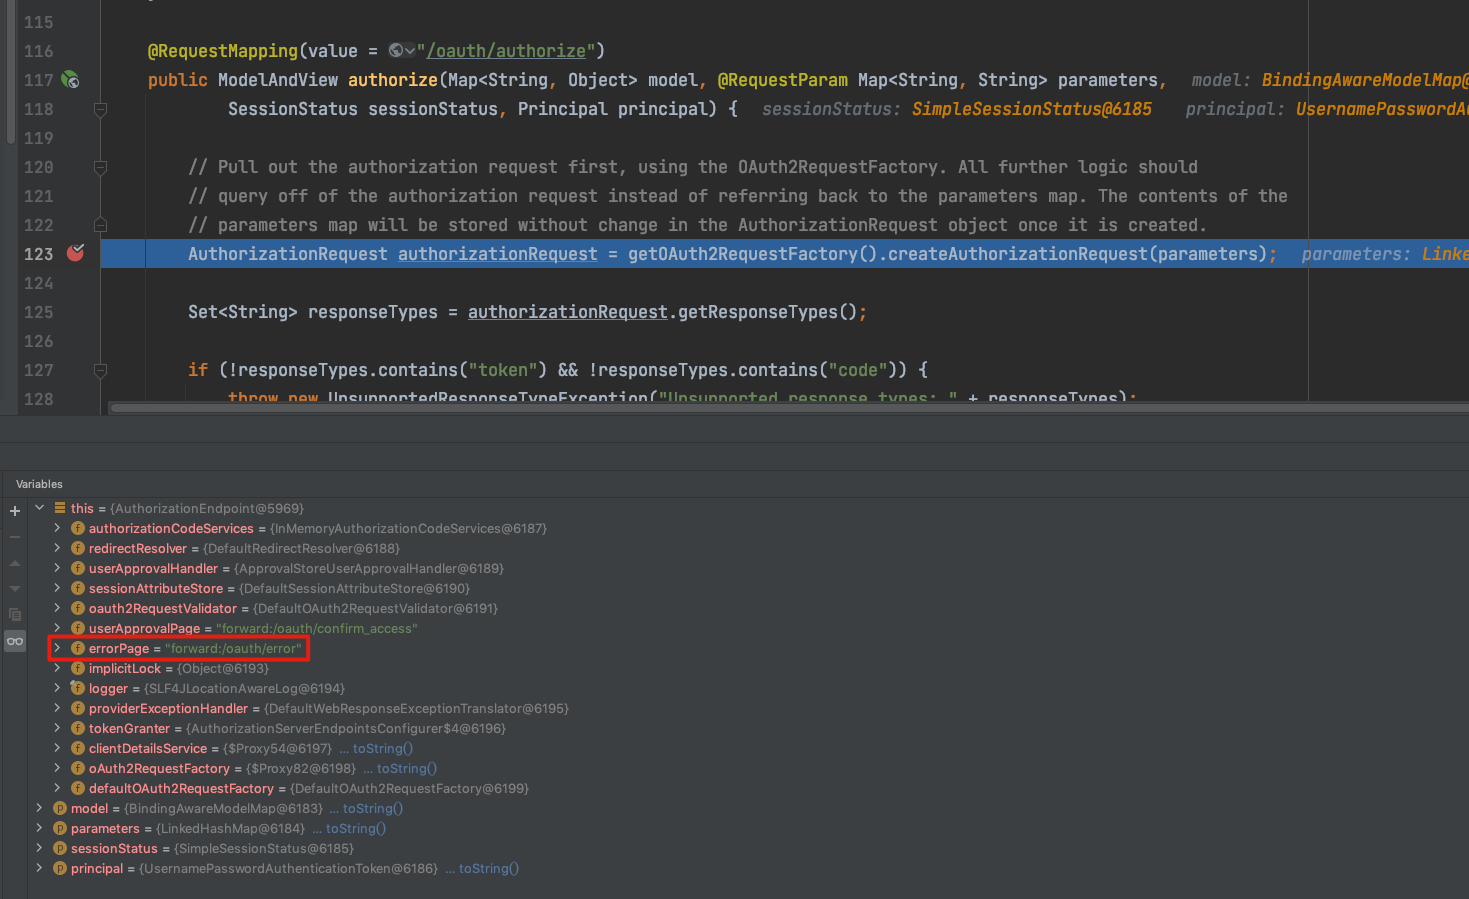The height and width of the screenshot is (899, 1469).
Task: Expand the oAuth2RequestFactory node
Action: coord(57,768)
